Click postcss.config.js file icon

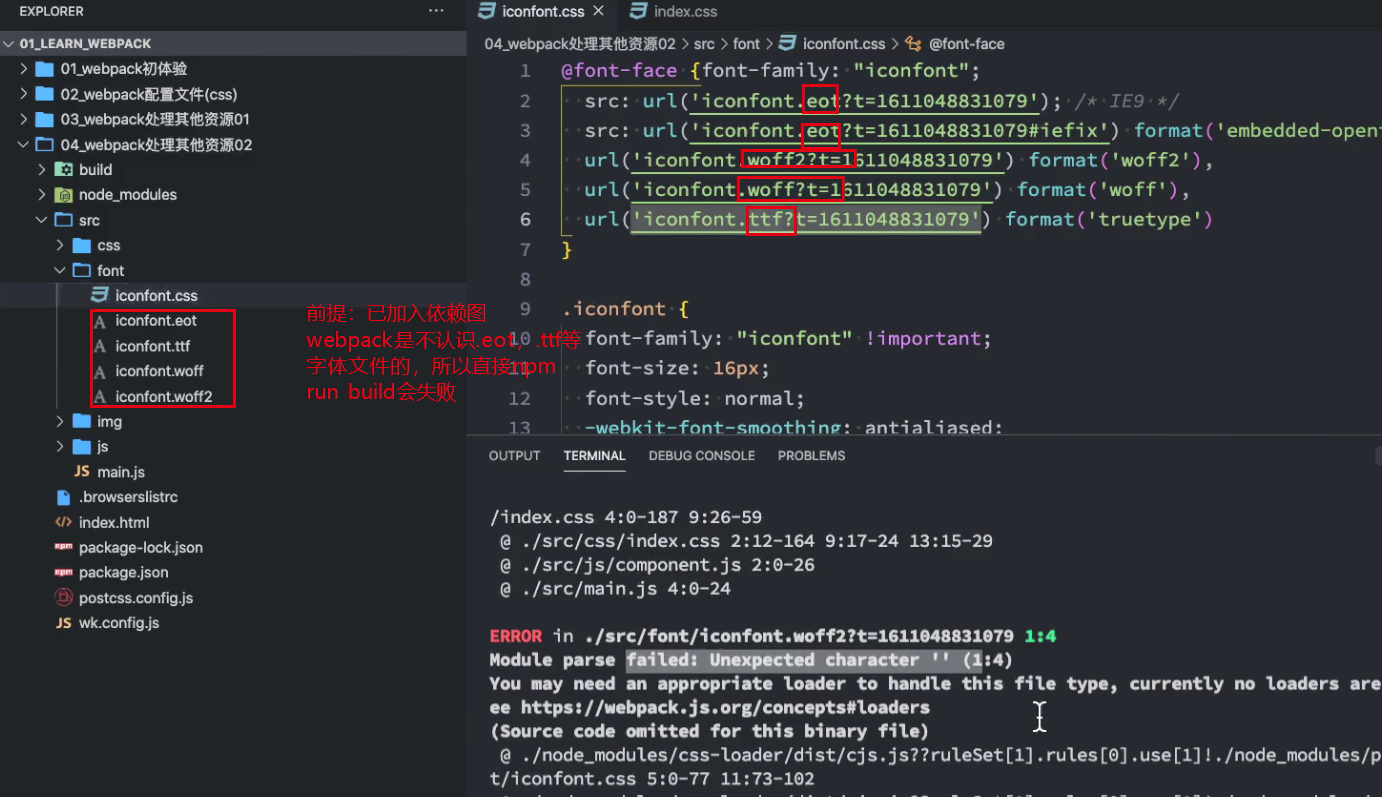[63, 598]
